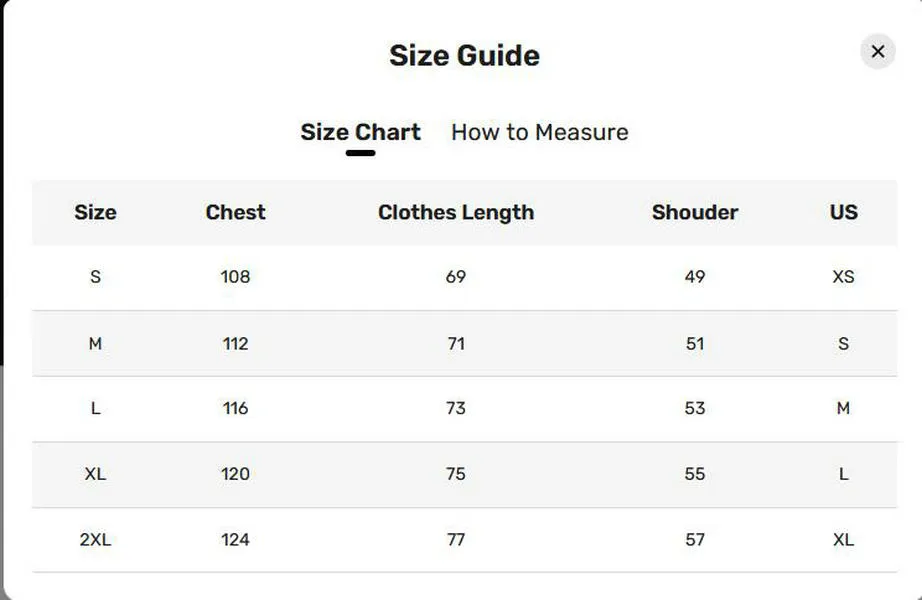Switch to the How to Measure tab
The image size is (922, 600).
pos(539,132)
